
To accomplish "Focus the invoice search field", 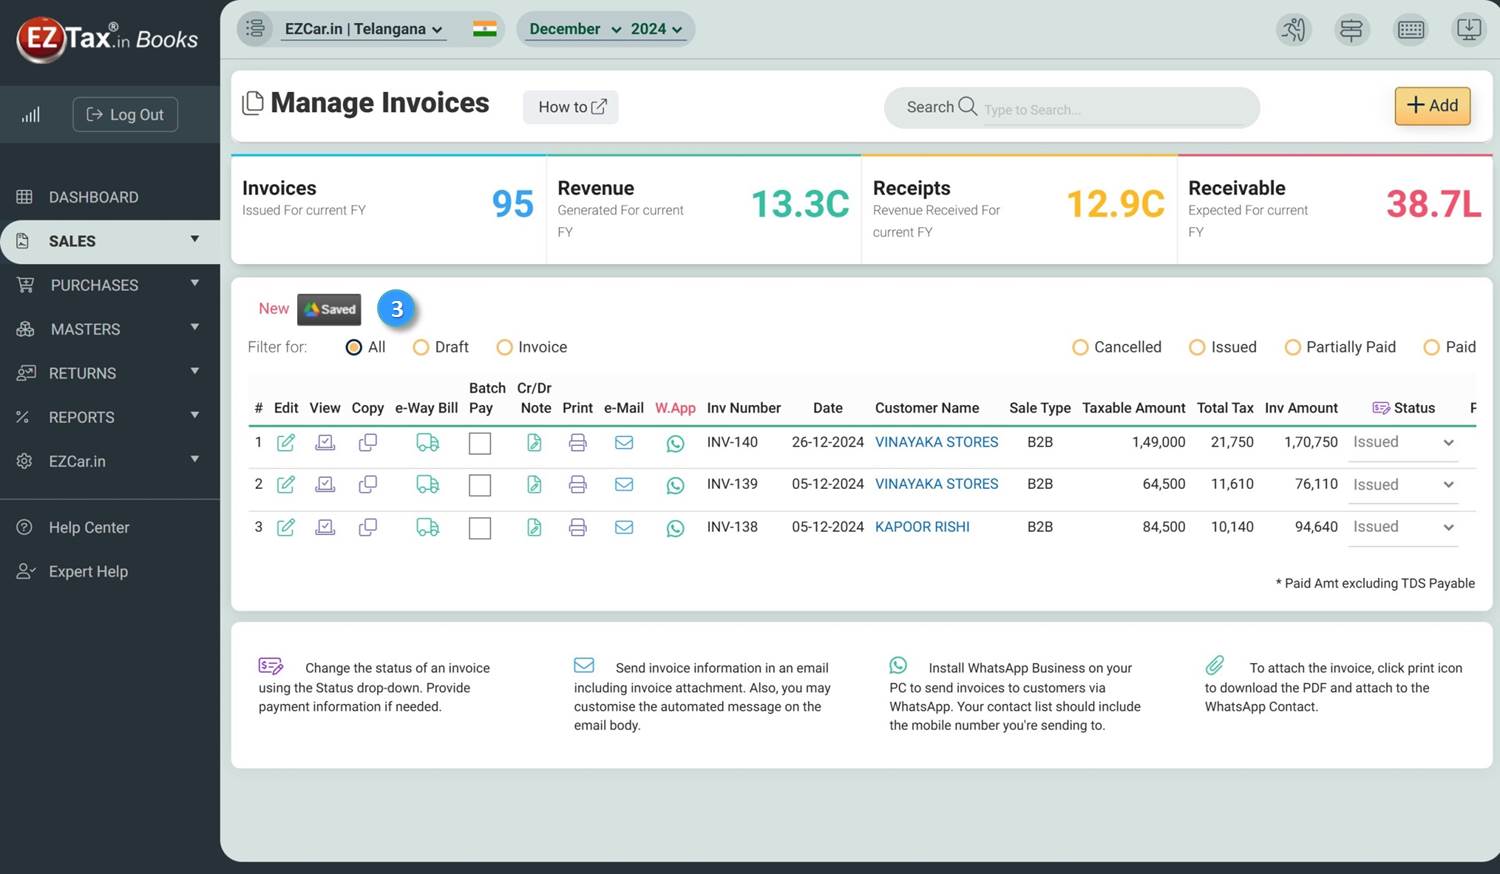I will 1110,109.
